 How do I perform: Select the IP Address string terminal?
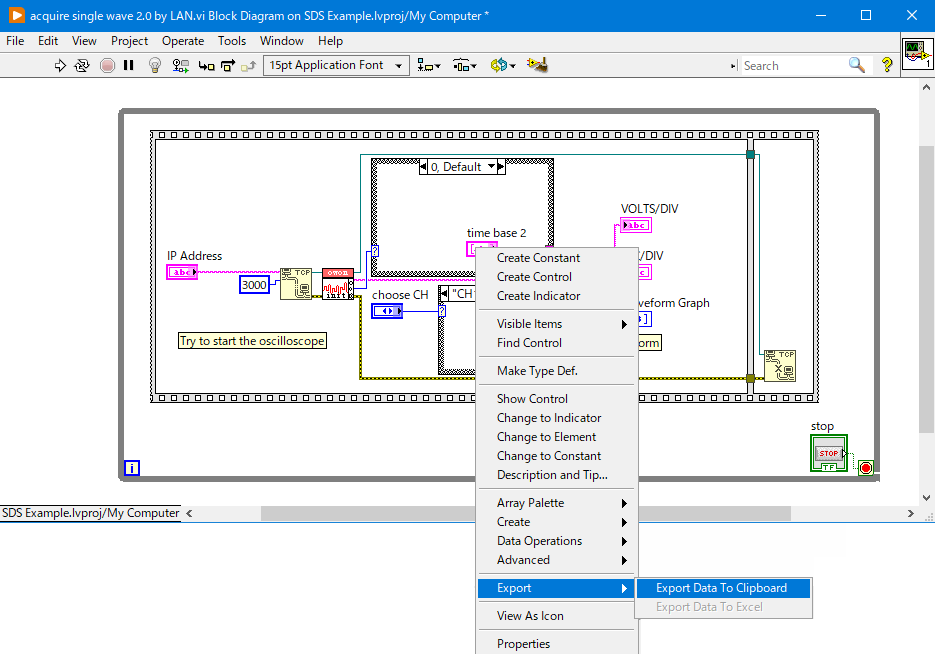coord(182,272)
